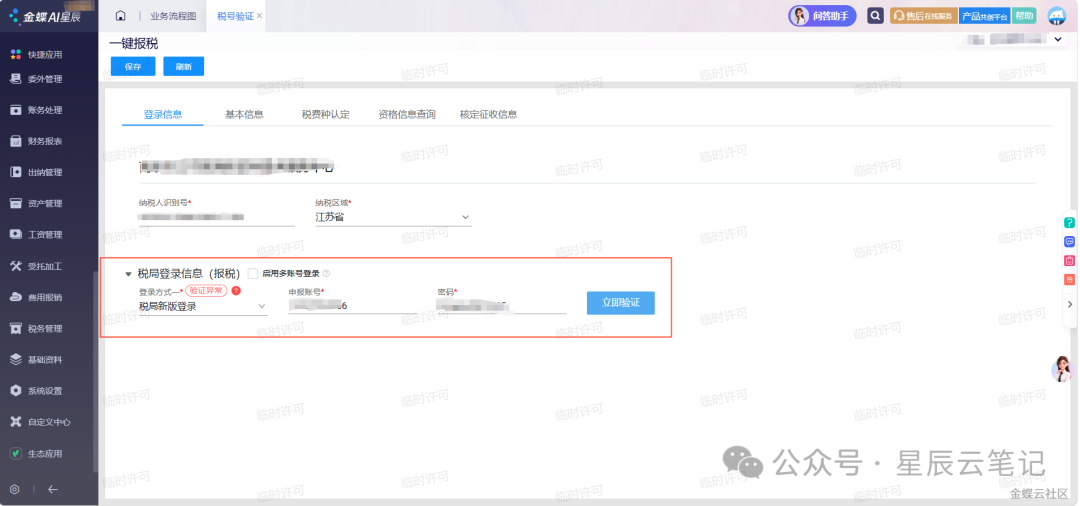Click the 密码 input field

click(x=501, y=306)
